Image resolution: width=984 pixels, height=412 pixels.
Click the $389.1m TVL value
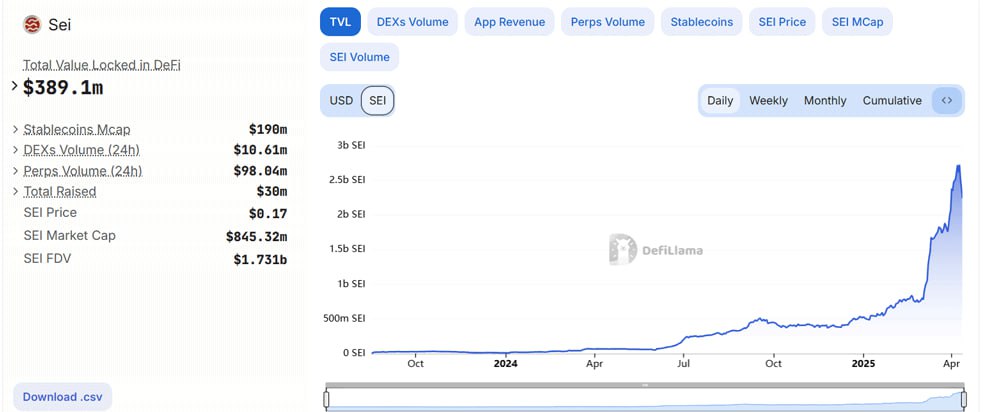(63, 88)
